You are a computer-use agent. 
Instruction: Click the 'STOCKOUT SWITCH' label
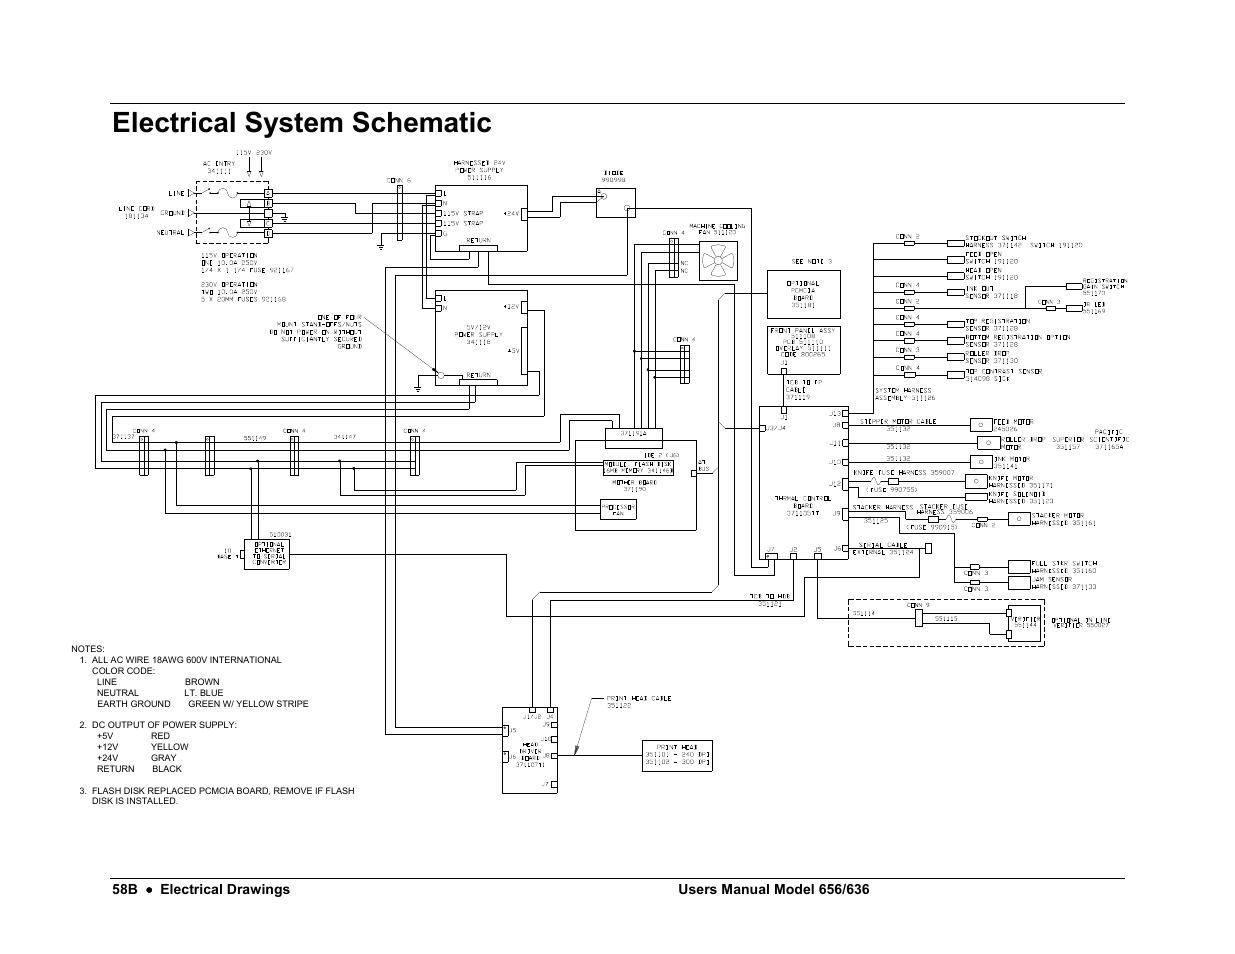[x=995, y=237]
